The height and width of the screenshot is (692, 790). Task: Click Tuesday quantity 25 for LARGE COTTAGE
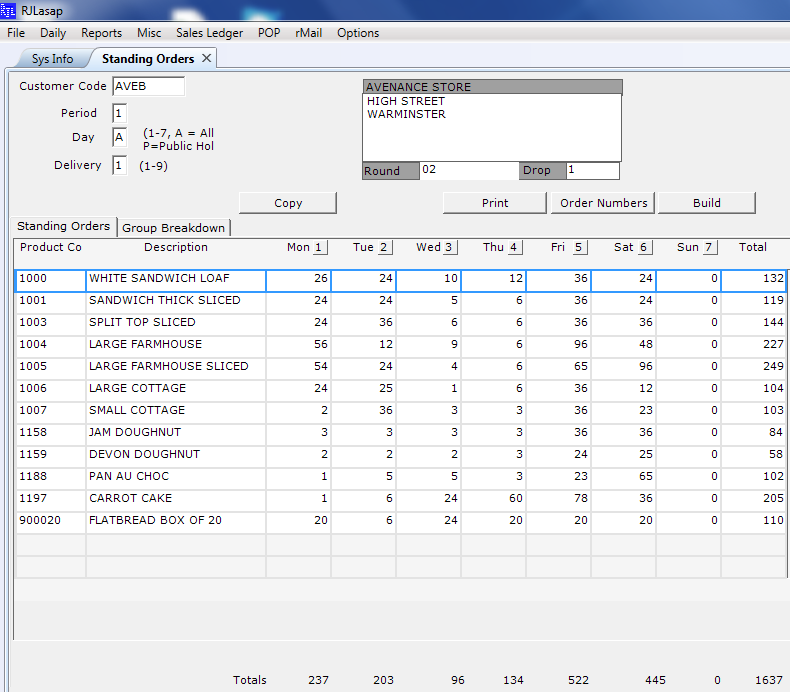[x=364, y=389]
